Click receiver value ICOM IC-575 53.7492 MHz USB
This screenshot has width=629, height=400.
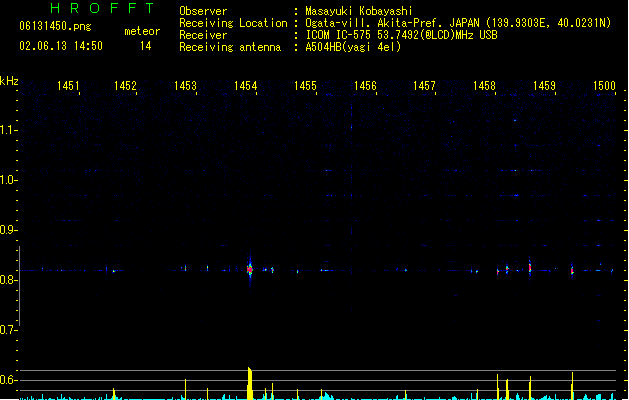click(x=401, y=35)
